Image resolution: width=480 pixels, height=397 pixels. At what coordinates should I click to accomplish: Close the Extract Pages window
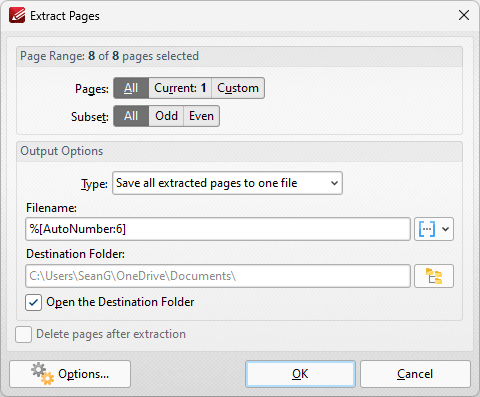tap(464, 15)
